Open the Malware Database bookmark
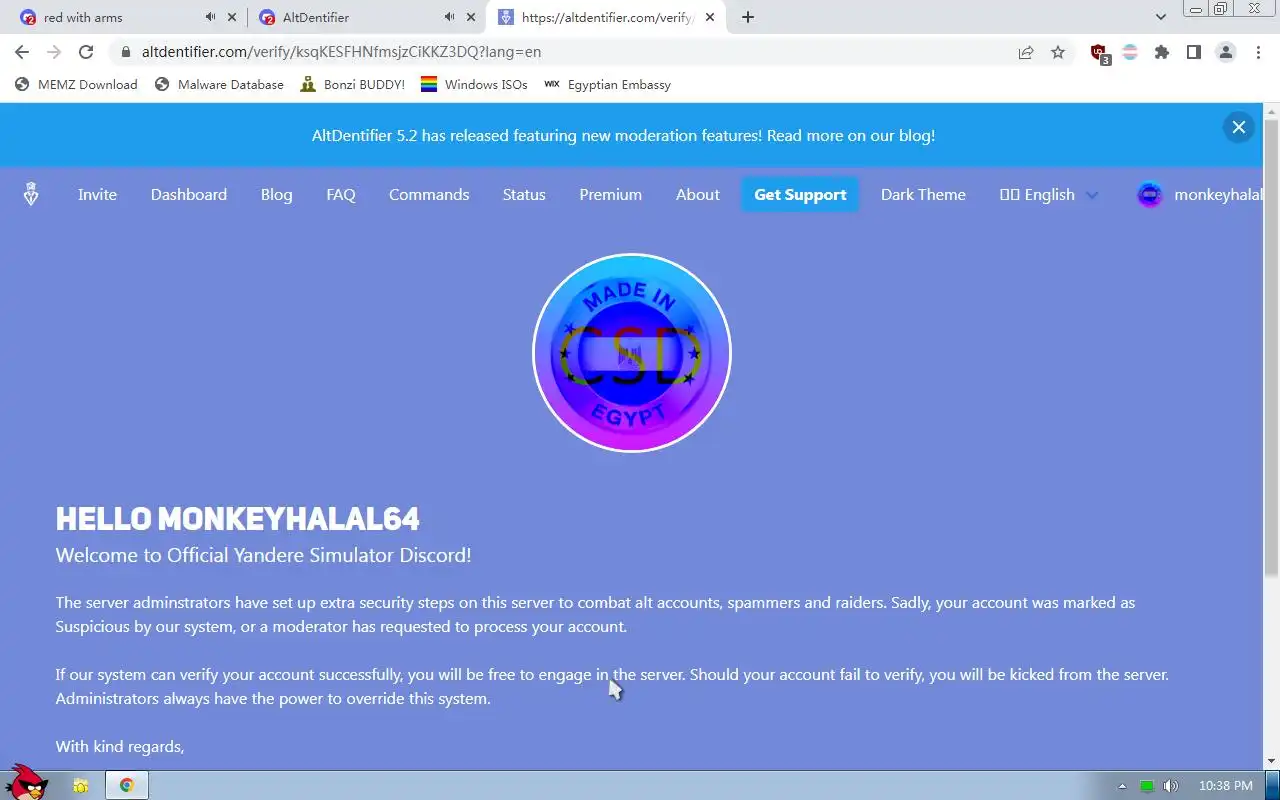This screenshot has width=1280, height=800. pos(219,85)
